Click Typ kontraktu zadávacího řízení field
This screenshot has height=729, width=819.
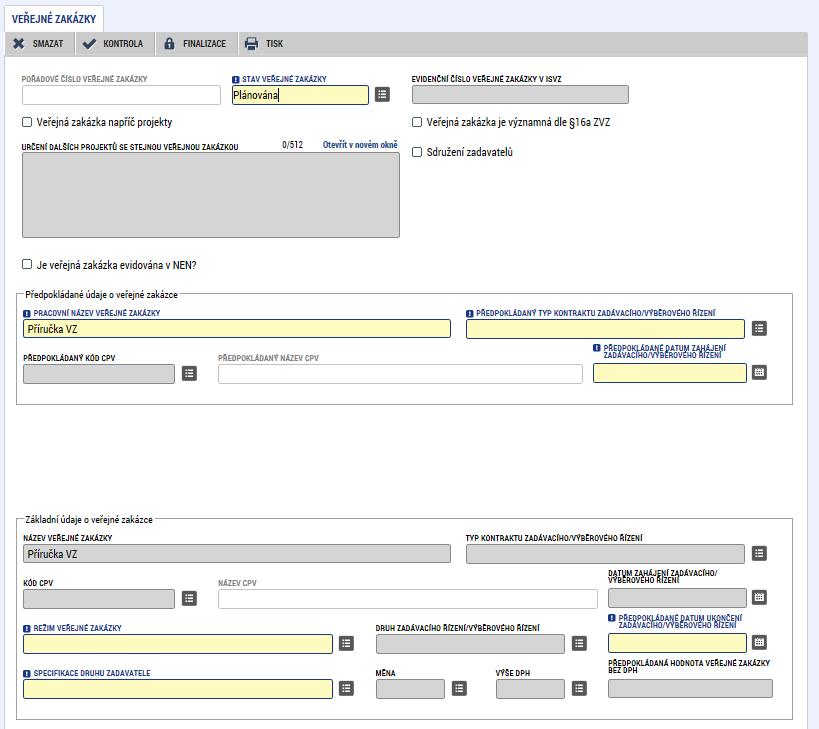605,554
